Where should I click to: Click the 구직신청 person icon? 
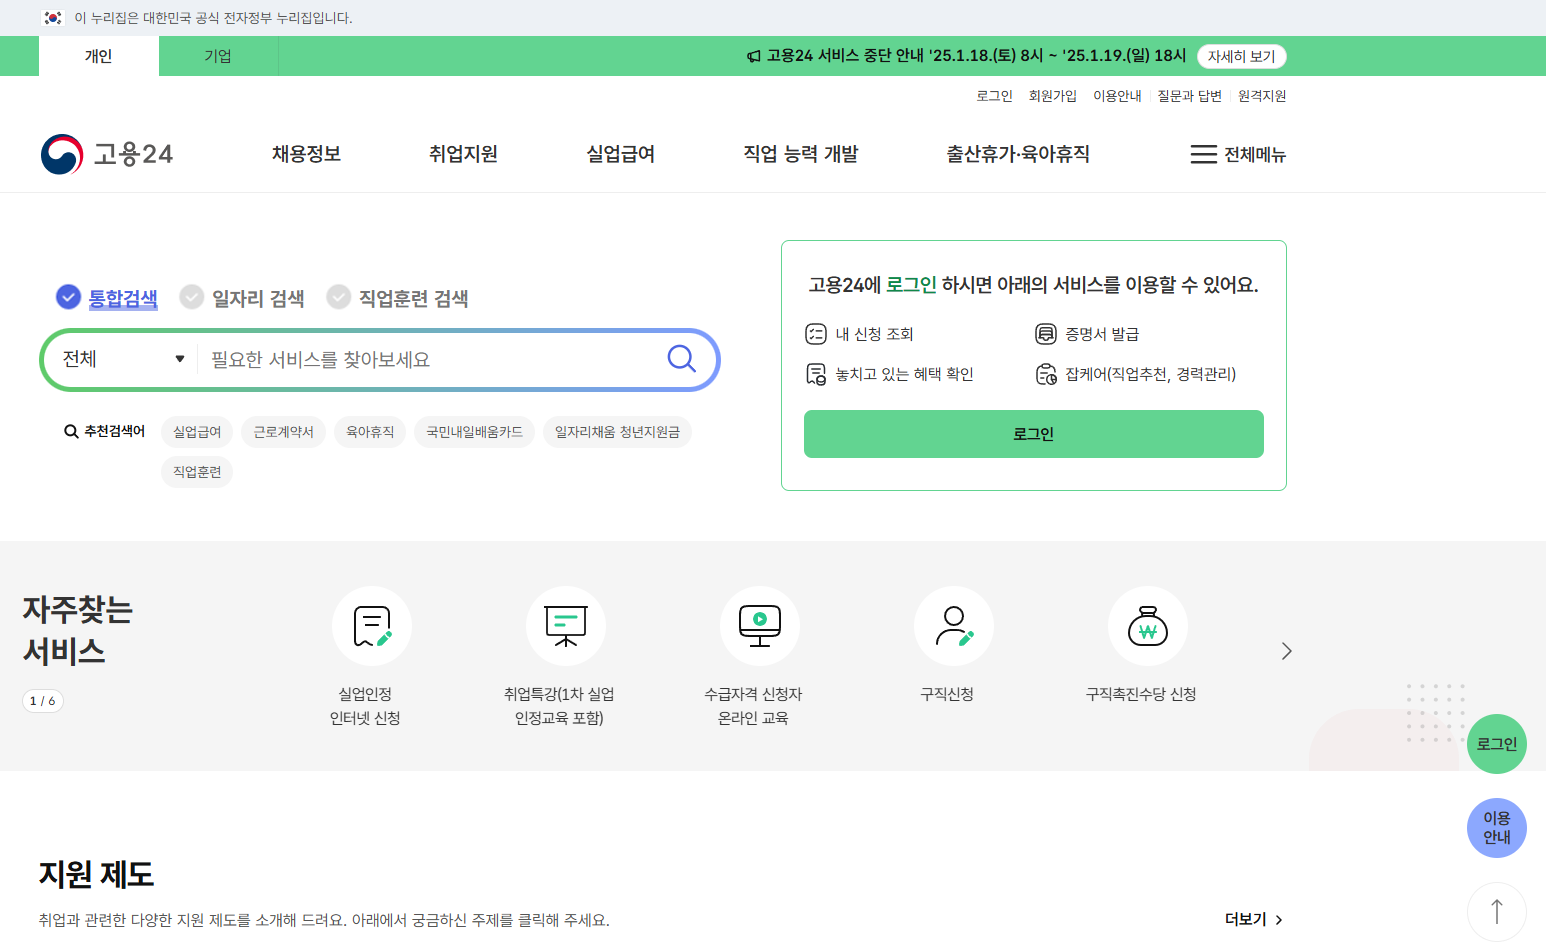tap(953, 626)
